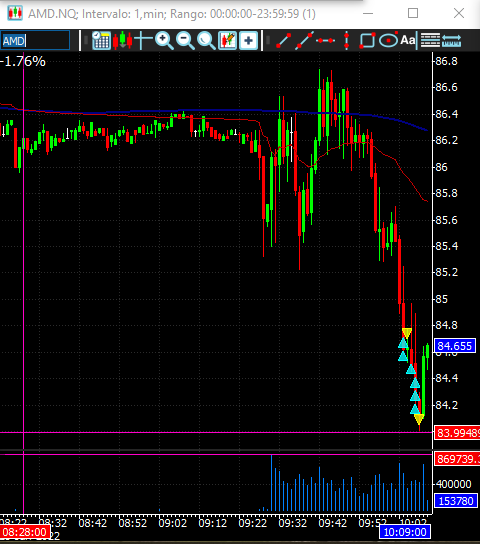Select the rectangle drawing tool
480x544 pixels.
pos(367,41)
